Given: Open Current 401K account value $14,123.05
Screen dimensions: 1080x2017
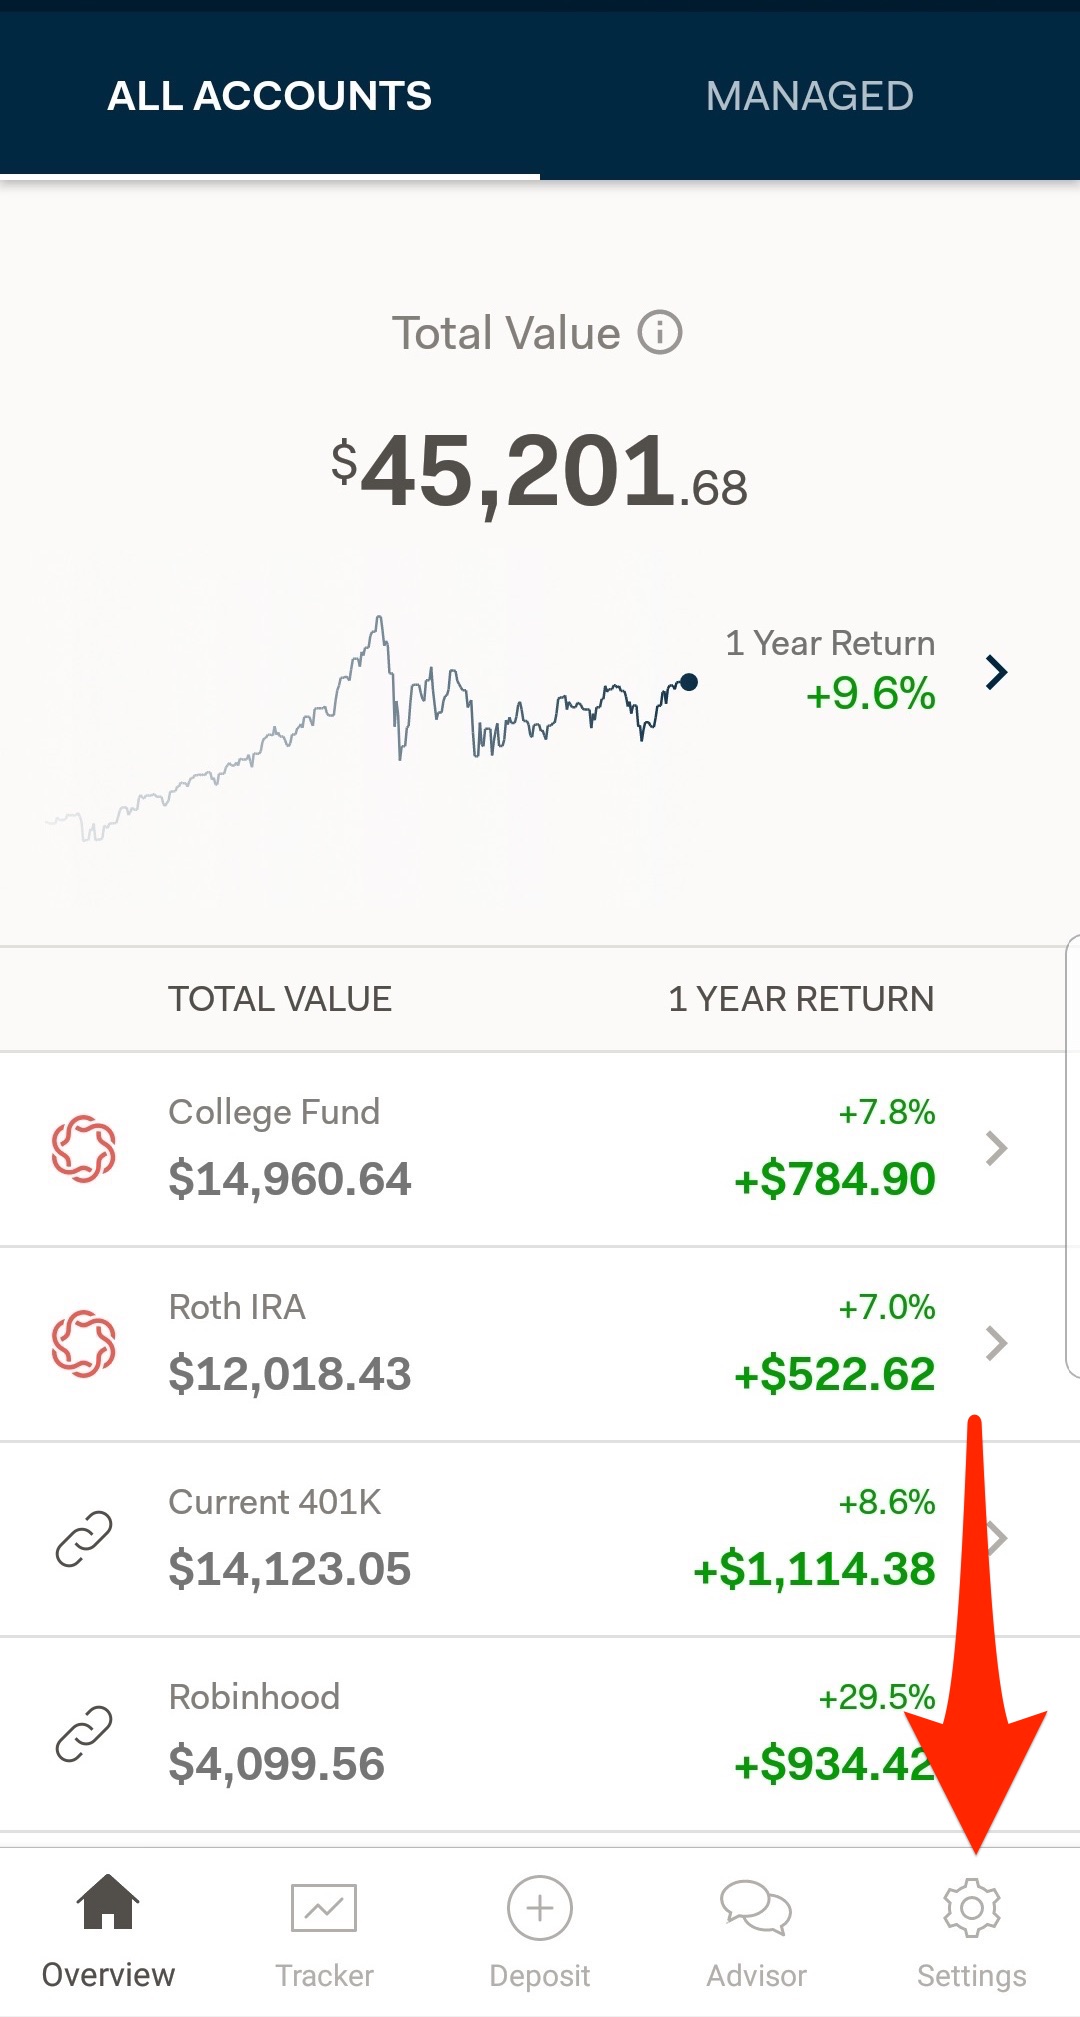Looking at the screenshot, I should tap(290, 1568).
